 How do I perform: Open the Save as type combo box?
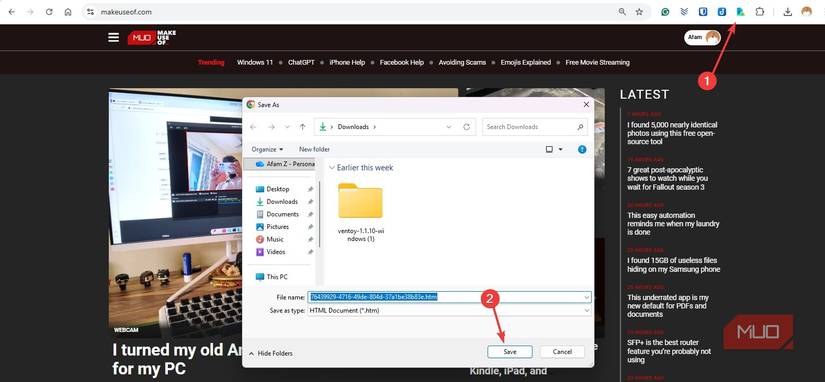(449, 310)
